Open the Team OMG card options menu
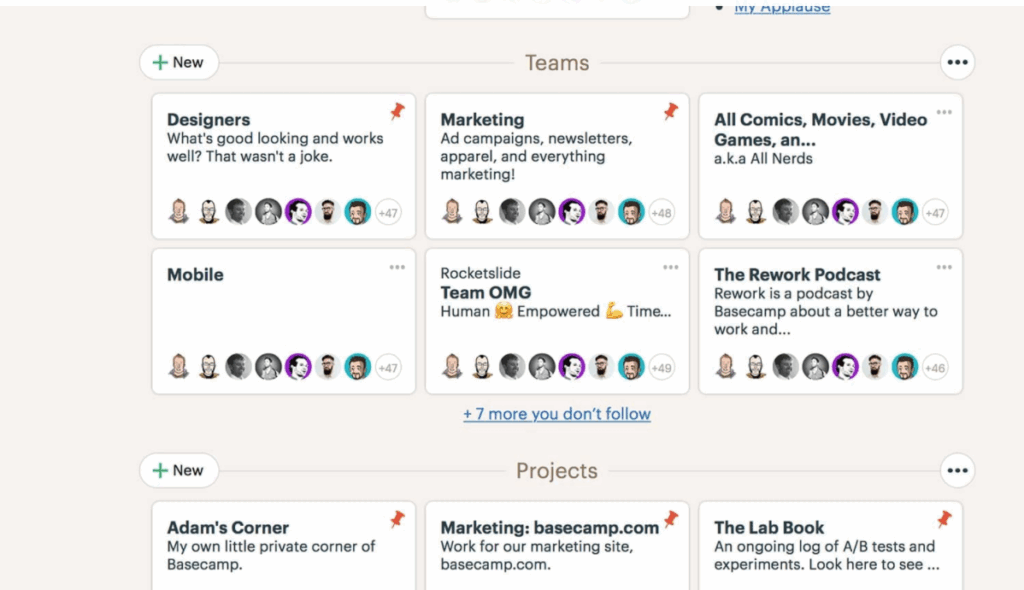This screenshot has height=590, width=1024. point(671,267)
